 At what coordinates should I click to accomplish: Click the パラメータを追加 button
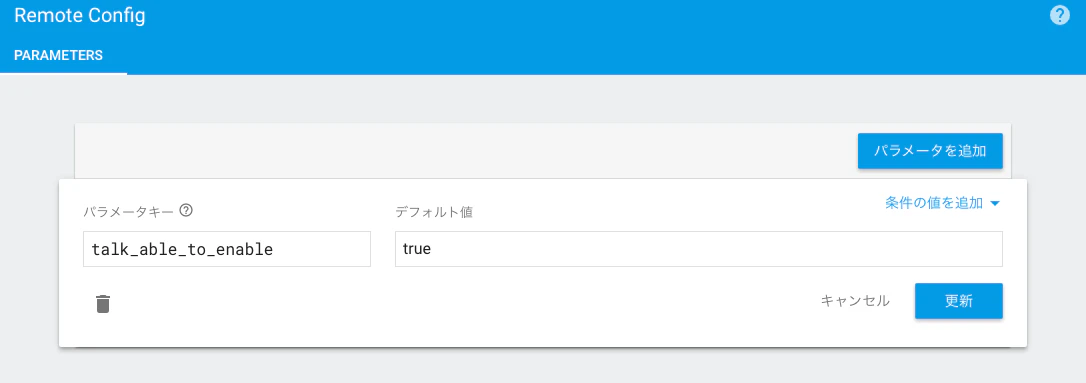(930, 151)
